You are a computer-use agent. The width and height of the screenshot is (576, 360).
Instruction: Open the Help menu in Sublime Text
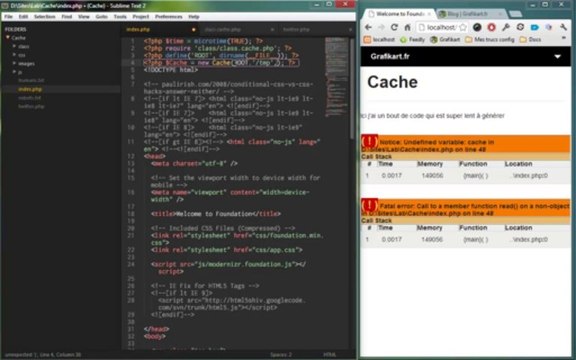[x=194, y=17]
